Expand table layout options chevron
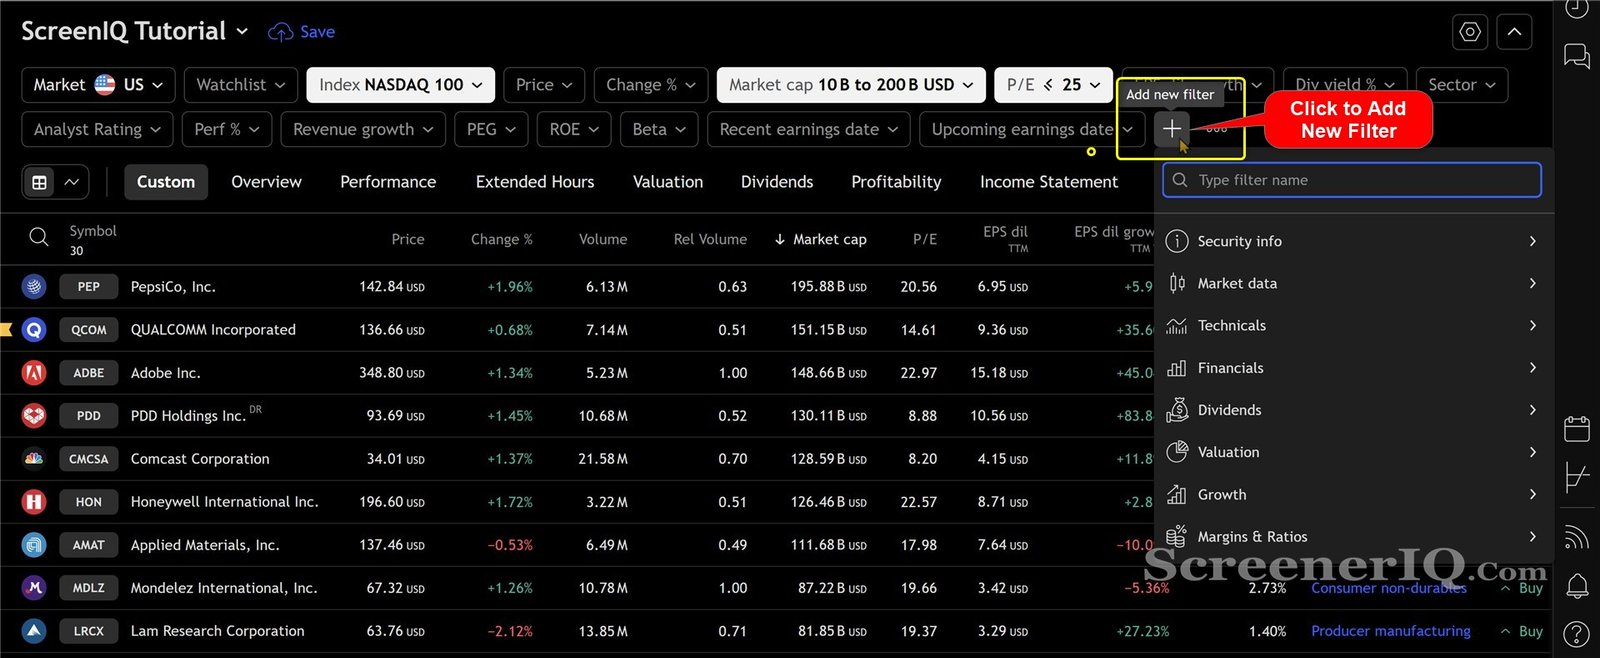 [72, 182]
